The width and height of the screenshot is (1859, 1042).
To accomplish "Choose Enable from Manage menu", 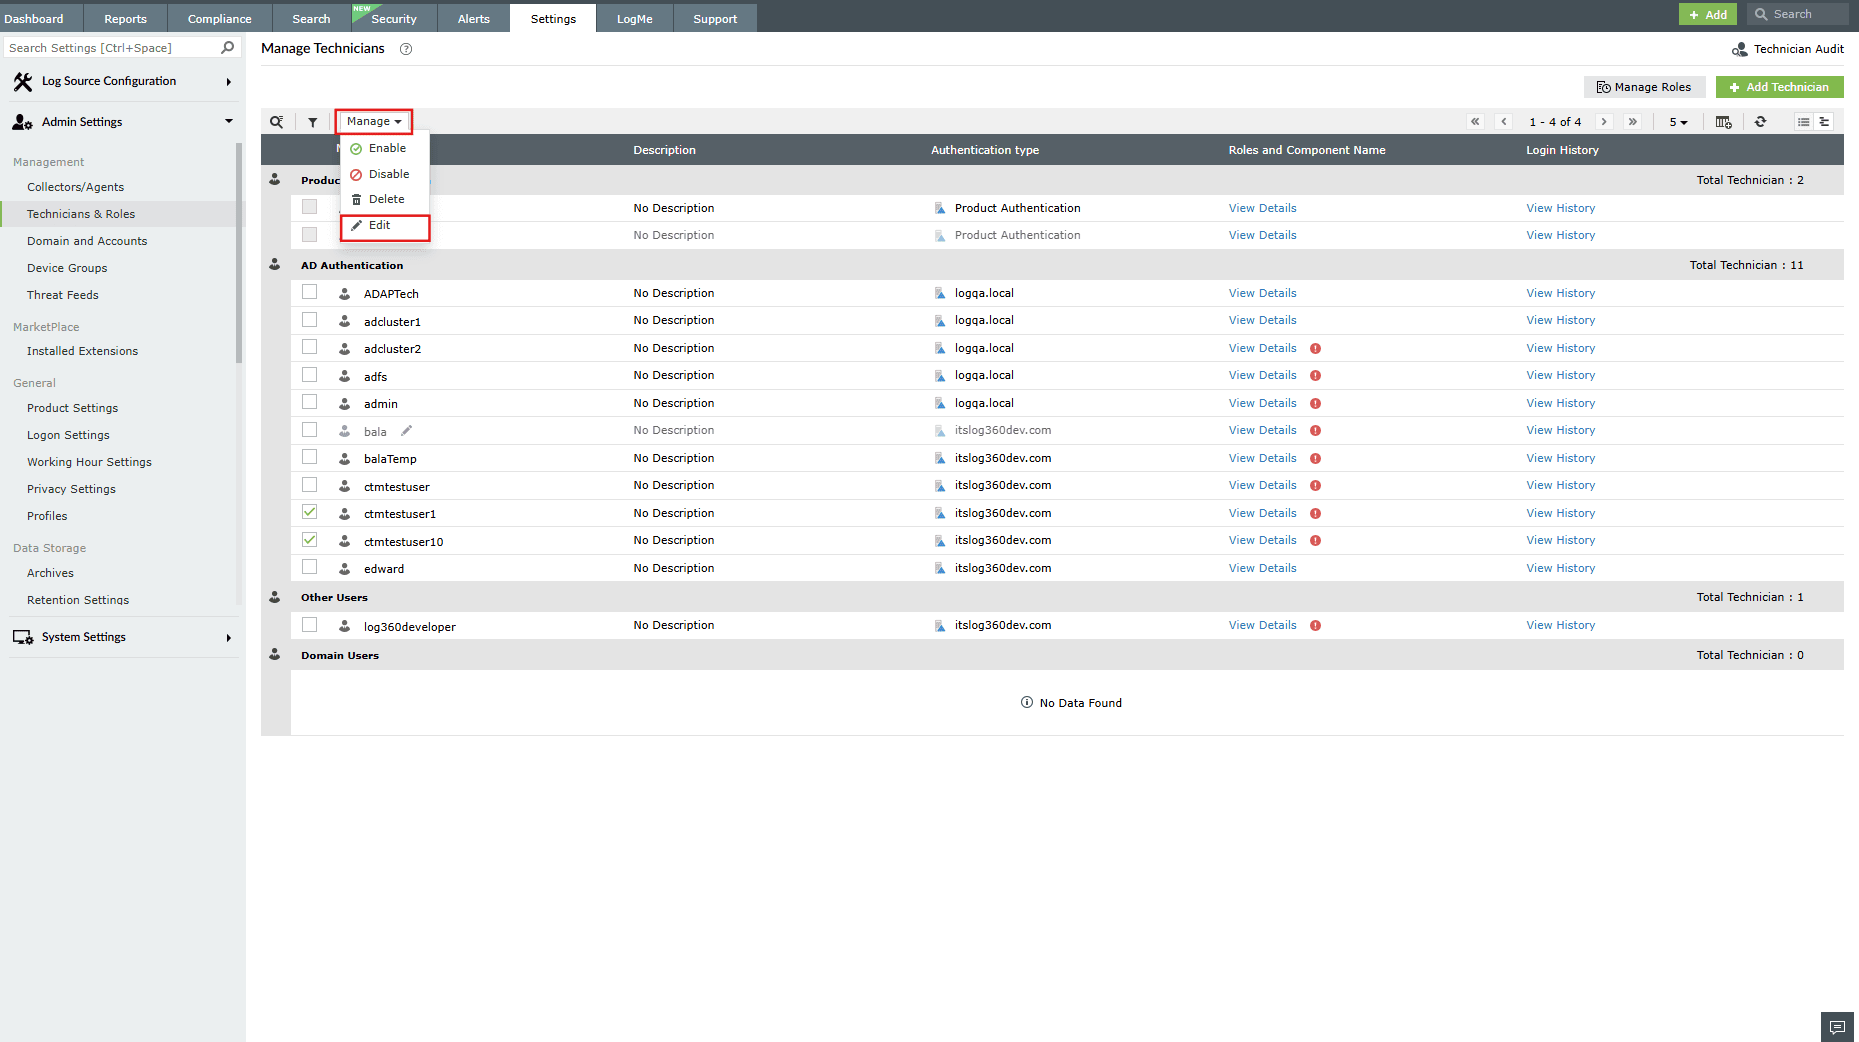I will [385, 148].
